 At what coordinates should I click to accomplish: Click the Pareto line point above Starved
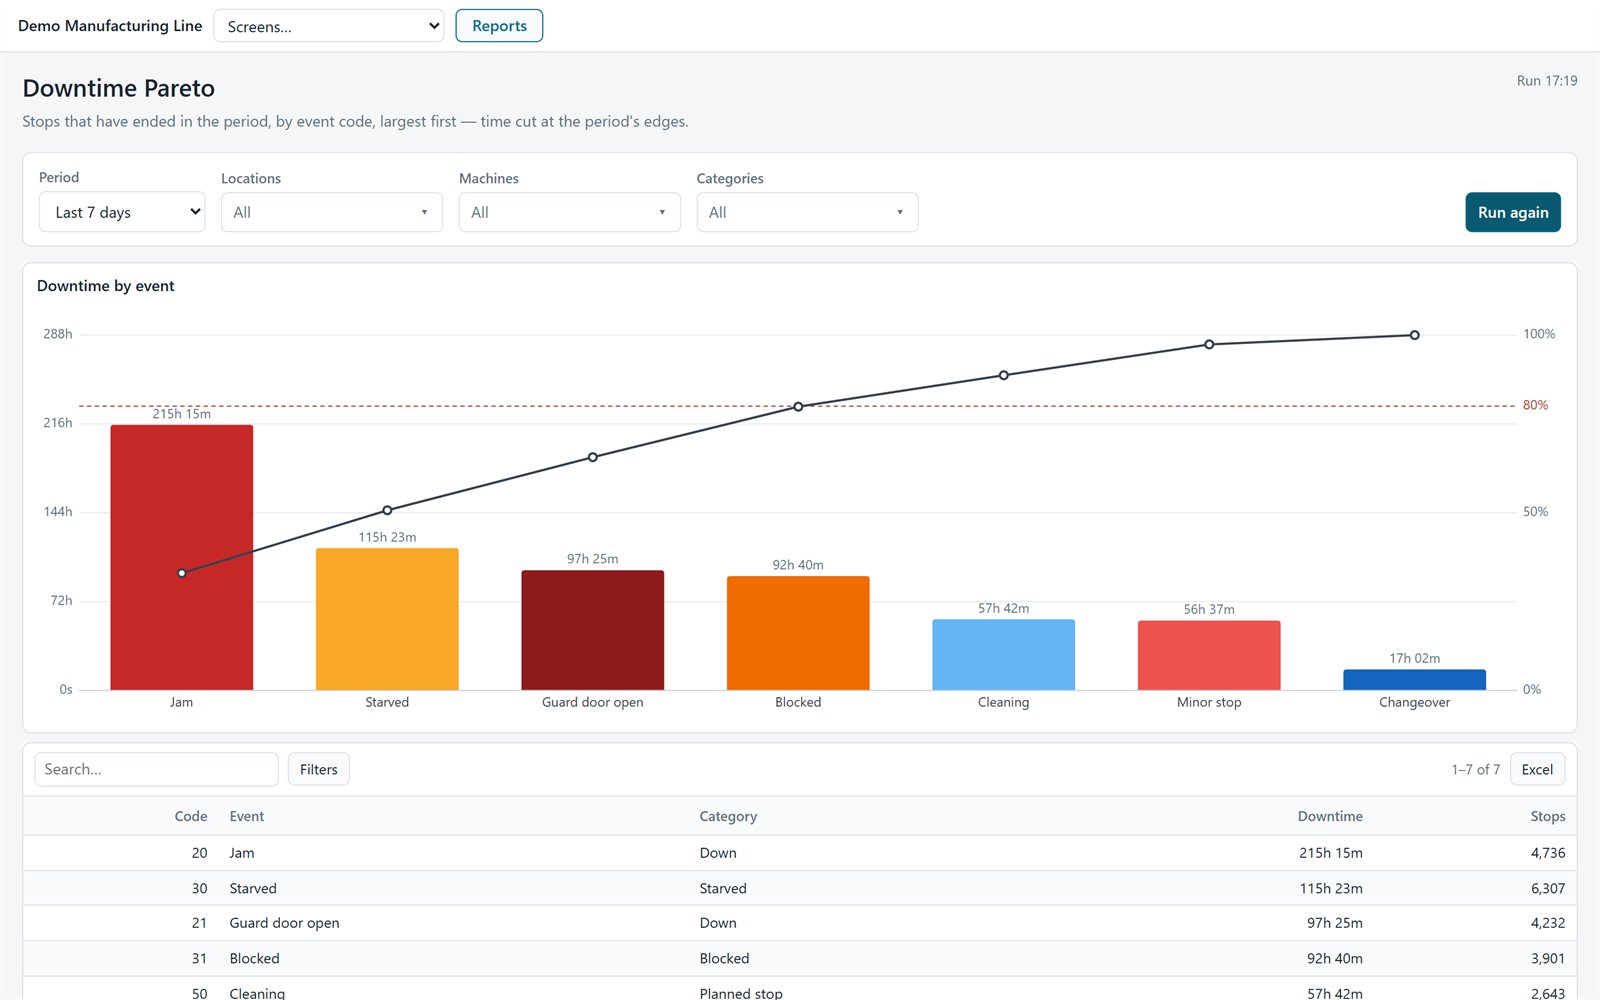pos(387,510)
